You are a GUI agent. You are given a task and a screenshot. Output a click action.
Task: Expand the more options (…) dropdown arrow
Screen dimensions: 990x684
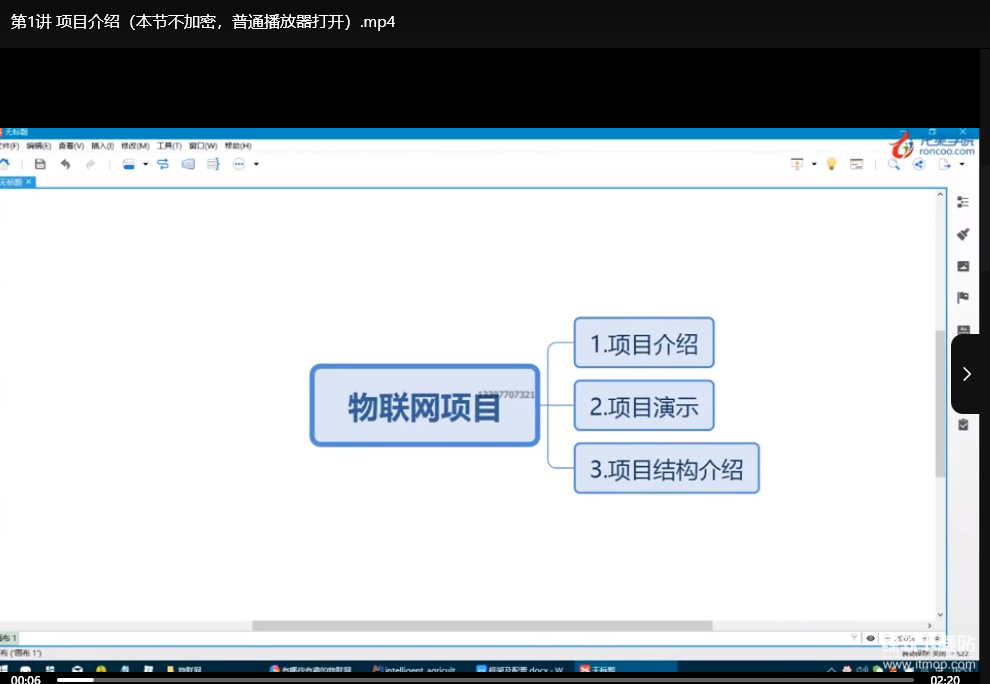(x=256, y=164)
